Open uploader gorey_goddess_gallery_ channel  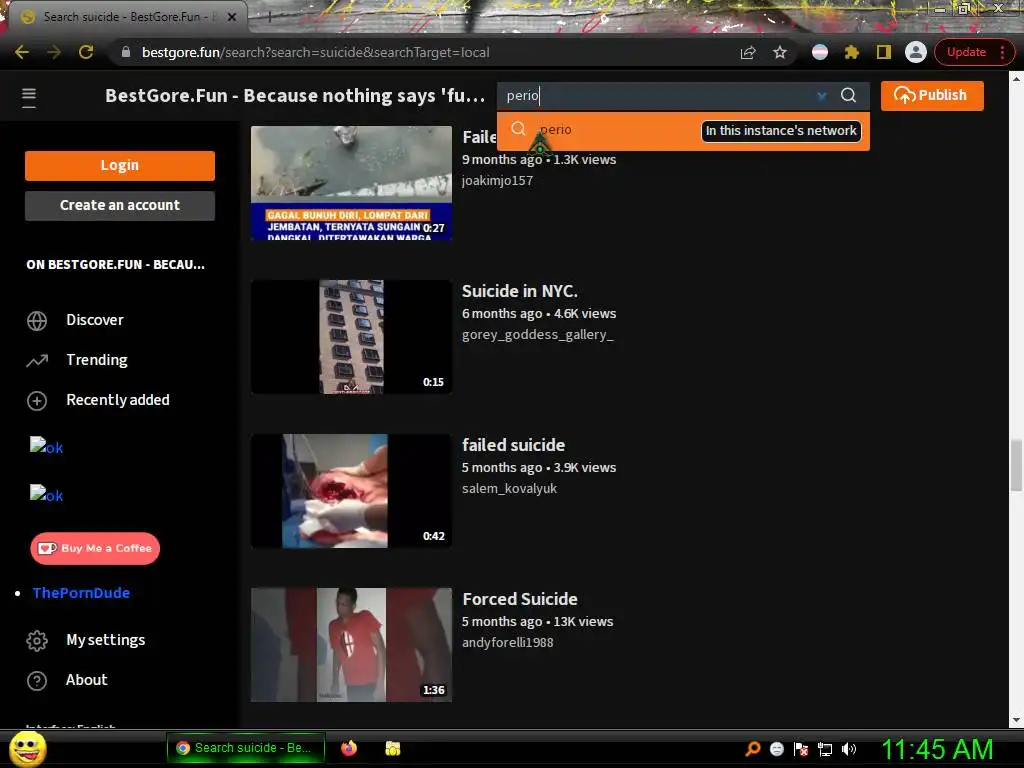click(x=537, y=335)
